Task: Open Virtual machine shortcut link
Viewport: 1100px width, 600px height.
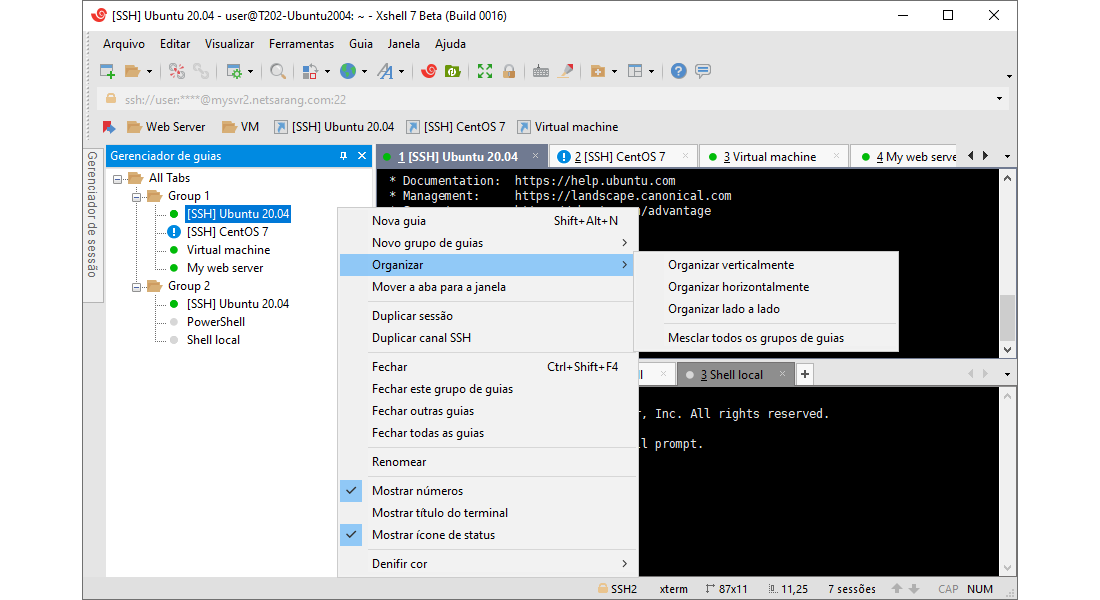Action: click(x=568, y=127)
